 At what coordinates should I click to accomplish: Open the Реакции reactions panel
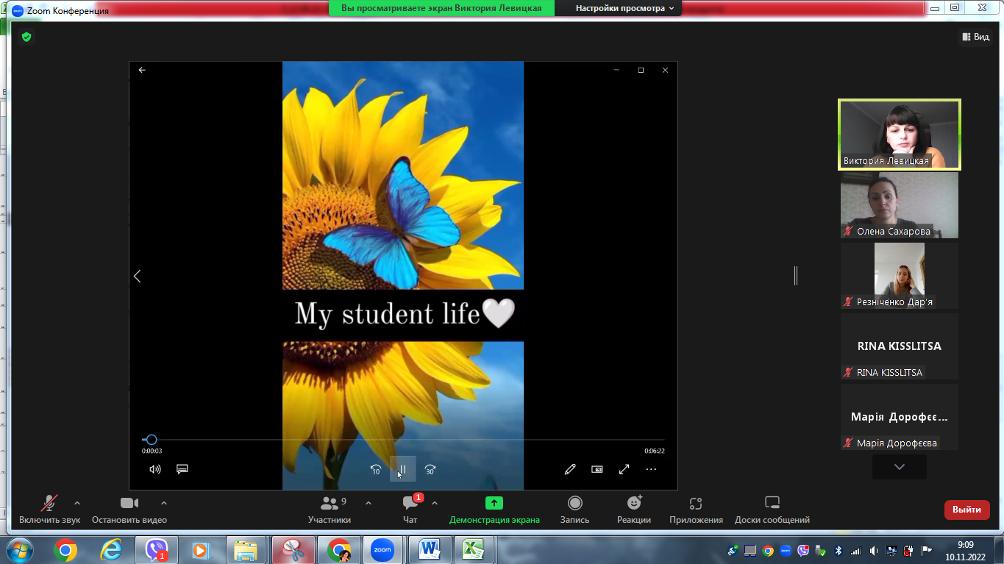coord(634,509)
